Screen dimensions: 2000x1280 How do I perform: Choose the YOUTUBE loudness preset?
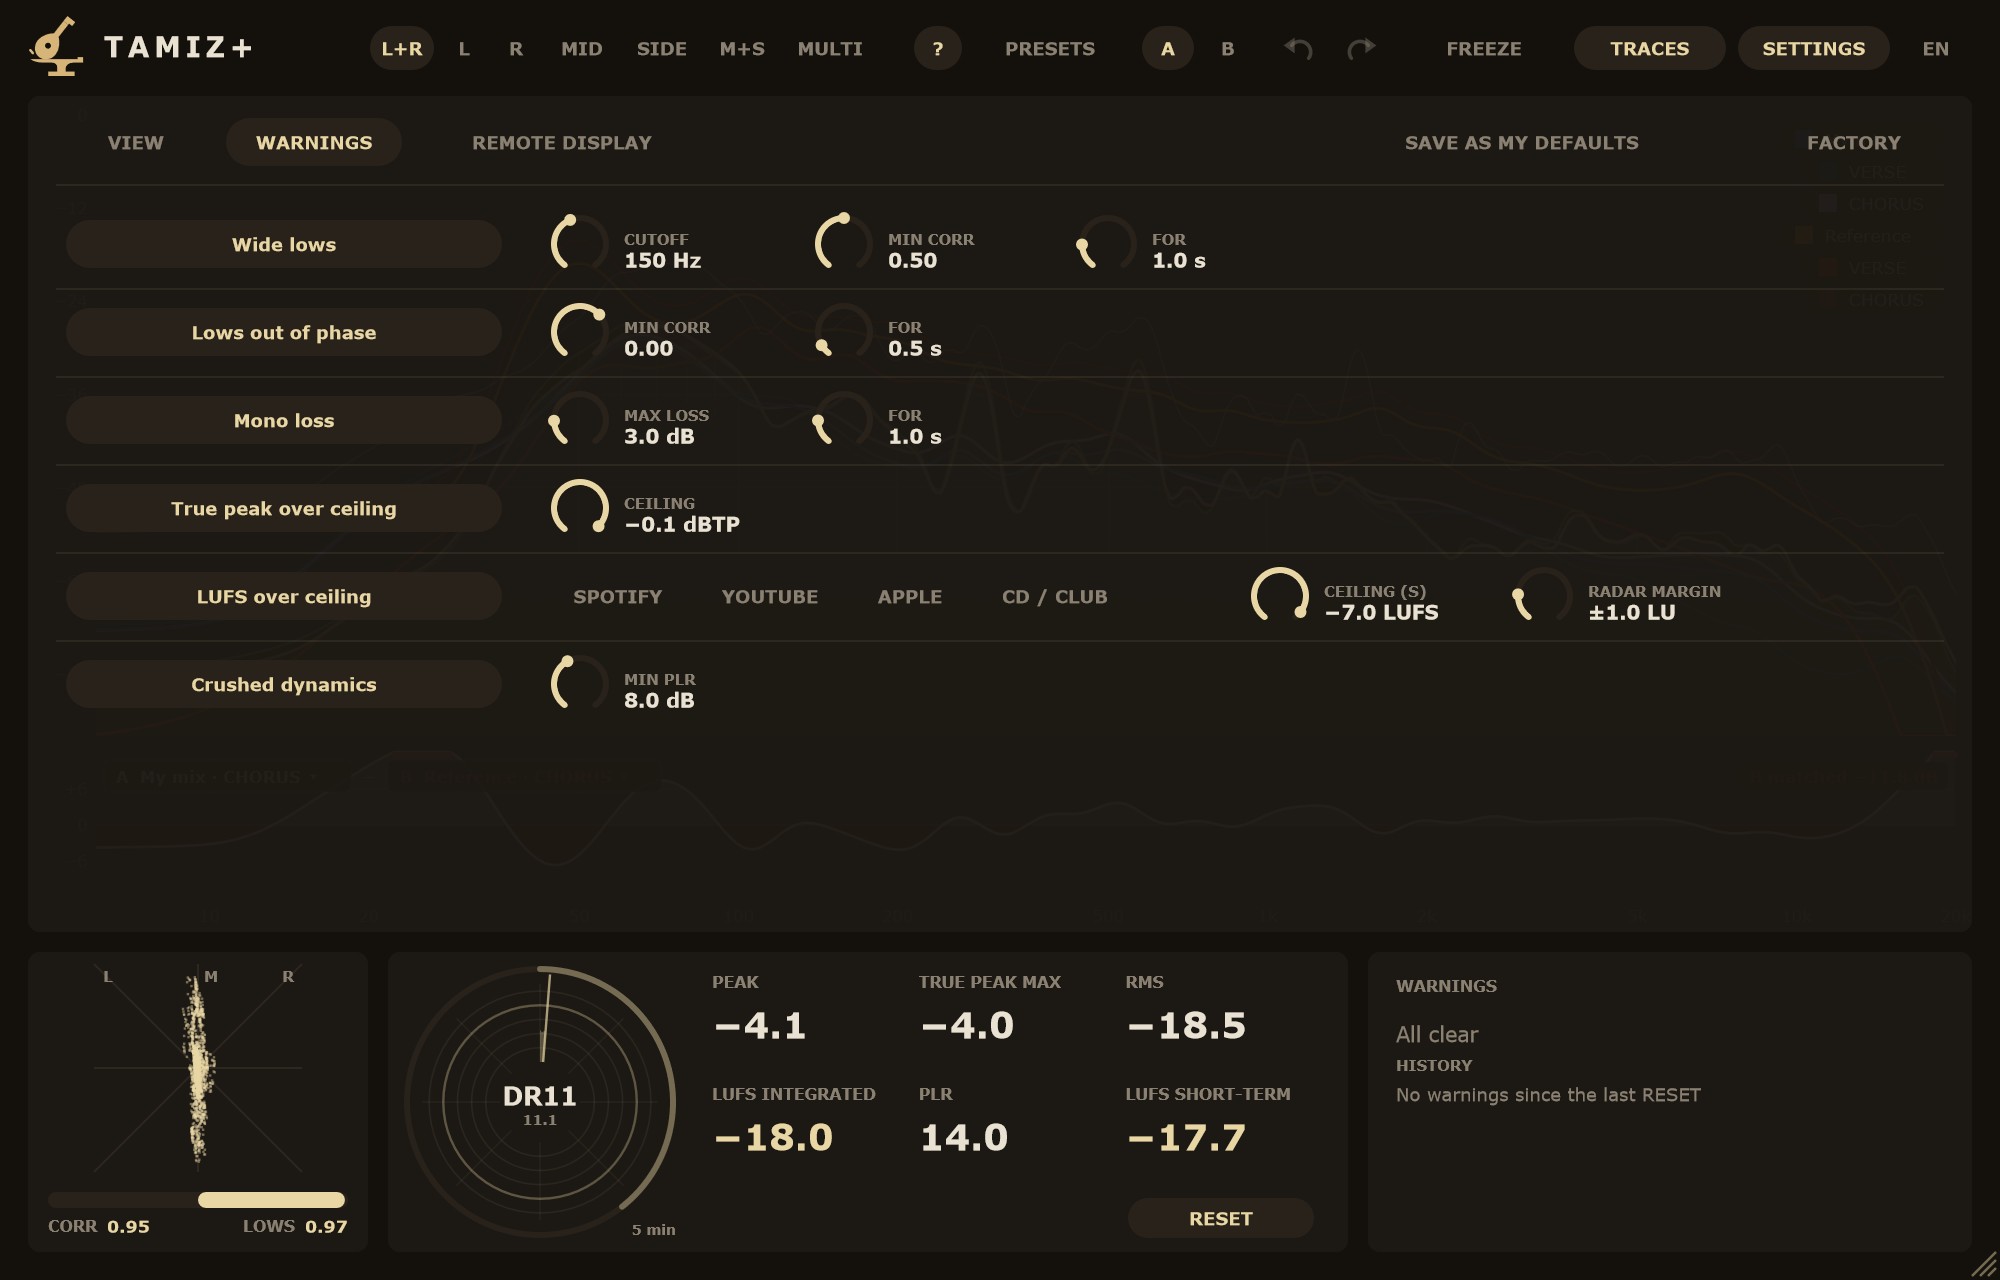point(770,596)
